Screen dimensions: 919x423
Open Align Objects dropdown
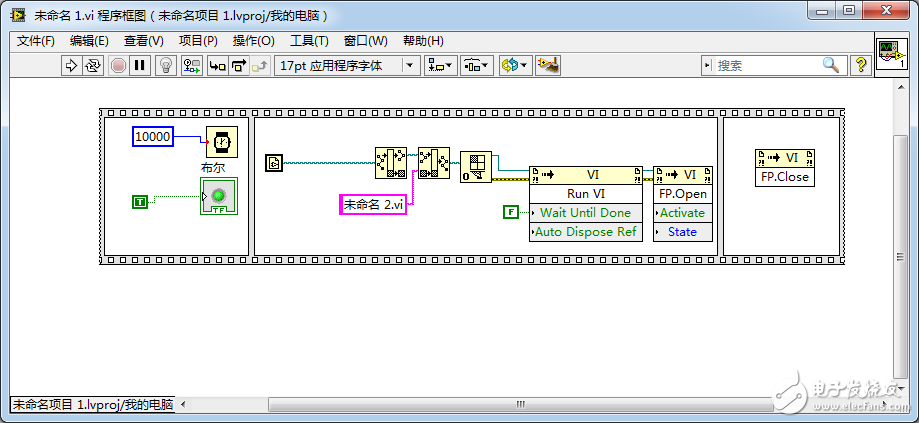[x=440, y=65]
